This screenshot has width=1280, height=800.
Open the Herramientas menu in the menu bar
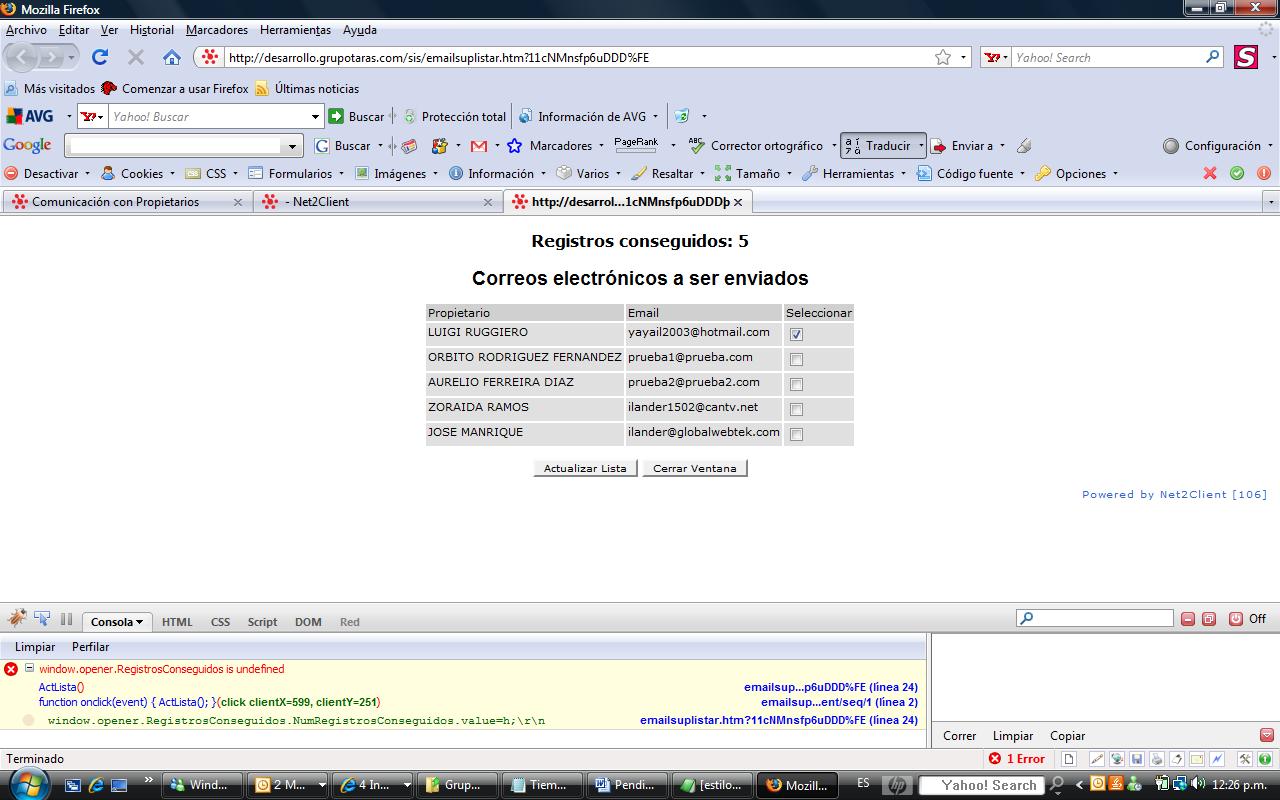[x=295, y=30]
